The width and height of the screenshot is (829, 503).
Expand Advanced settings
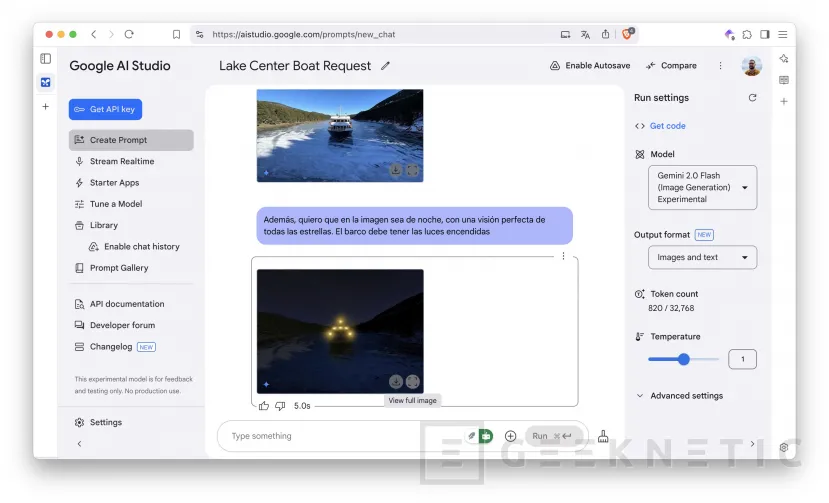pos(679,396)
